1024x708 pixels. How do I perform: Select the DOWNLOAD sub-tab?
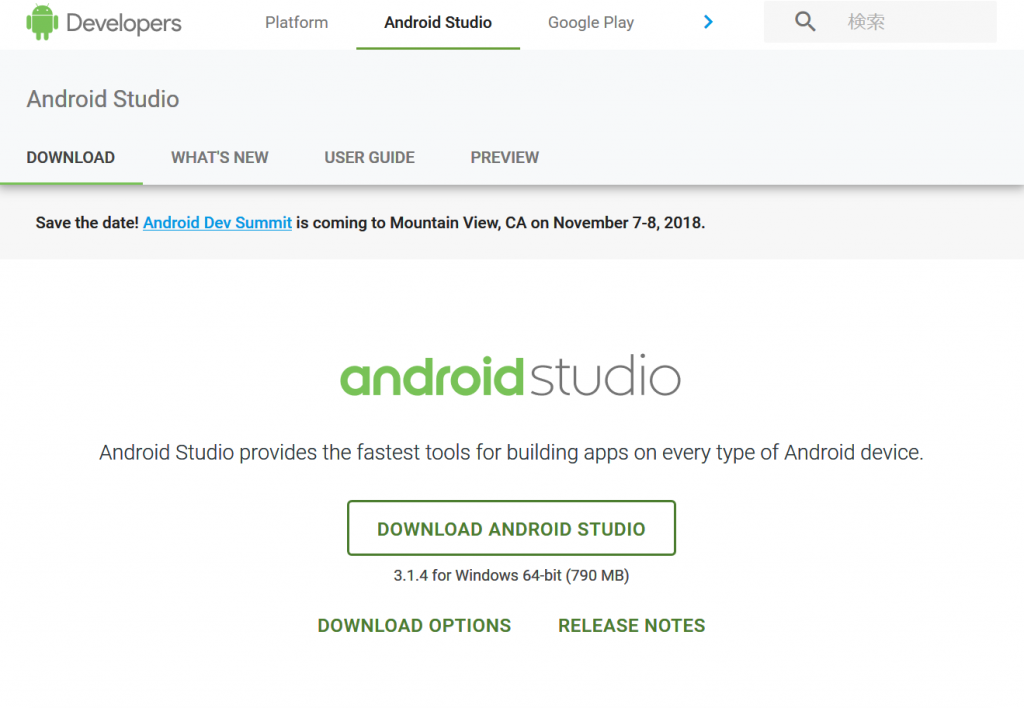[71, 157]
